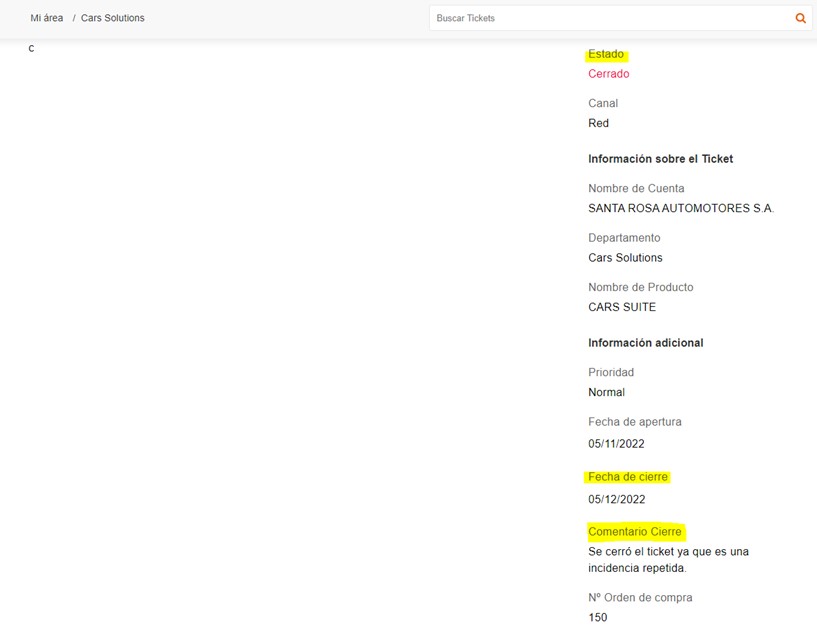The width and height of the screenshot is (817, 635).
Task: Click the product name CARS SUITE
Action: point(622,307)
